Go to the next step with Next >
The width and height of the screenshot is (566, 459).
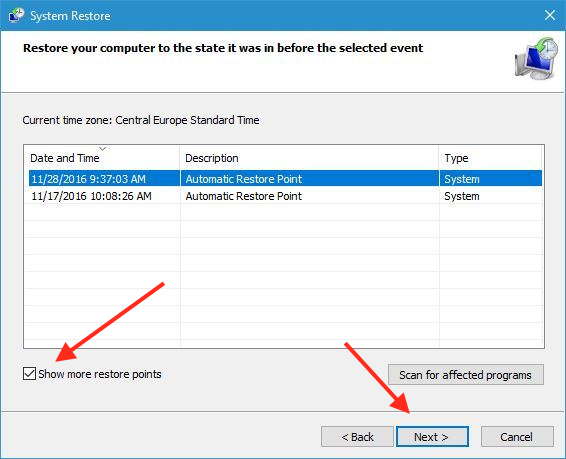(432, 437)
